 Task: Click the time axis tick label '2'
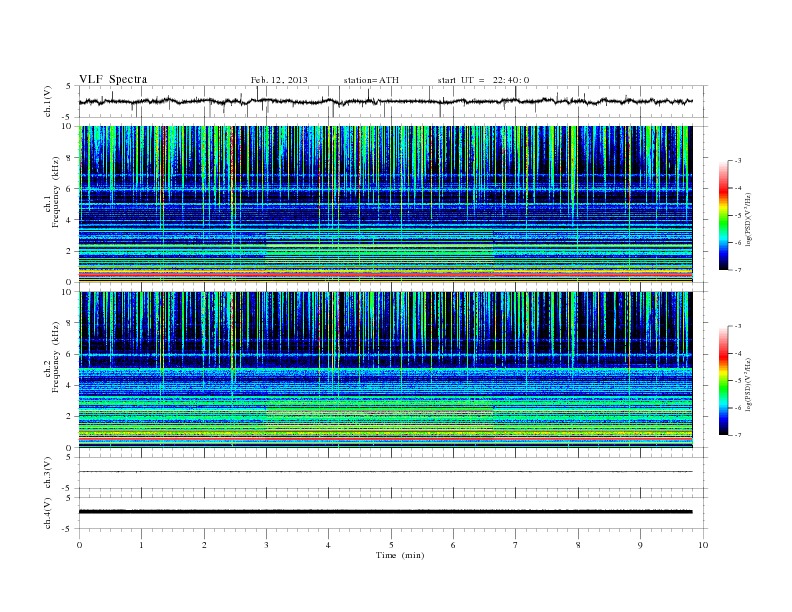point(204,545)
